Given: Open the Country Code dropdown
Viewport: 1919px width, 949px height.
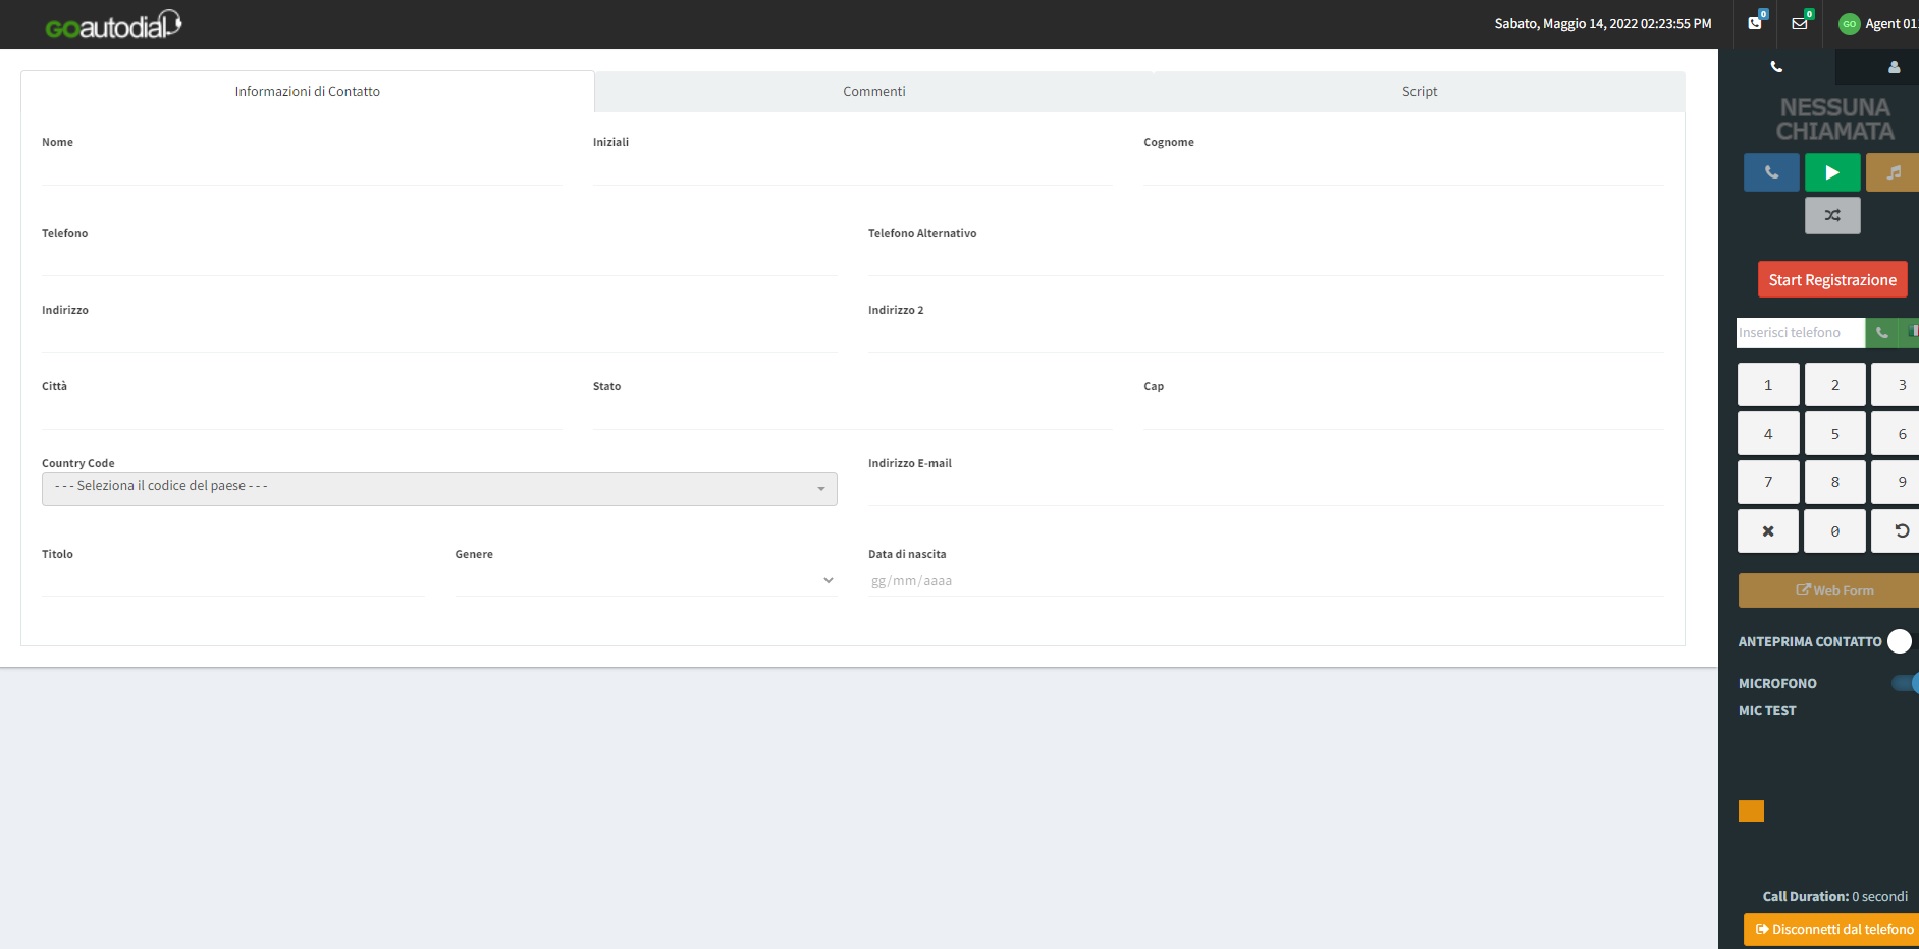Looking at the screenshot, I should click(x=439, y=488).
